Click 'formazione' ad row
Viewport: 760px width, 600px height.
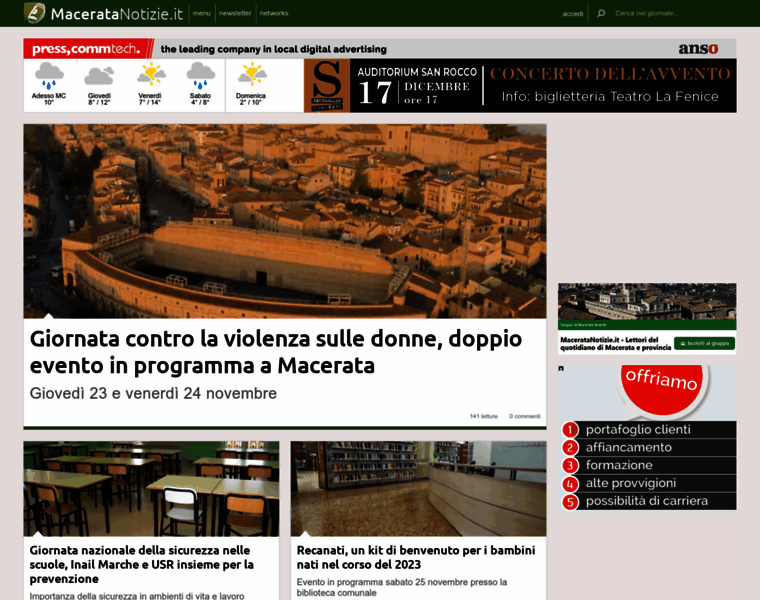point(649,465)
